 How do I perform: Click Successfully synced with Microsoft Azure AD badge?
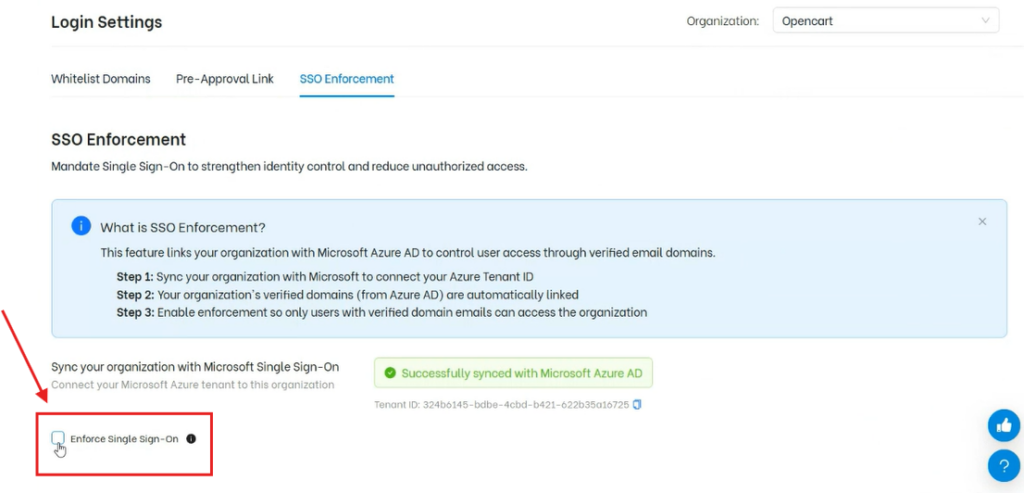(x=513, y=373)
